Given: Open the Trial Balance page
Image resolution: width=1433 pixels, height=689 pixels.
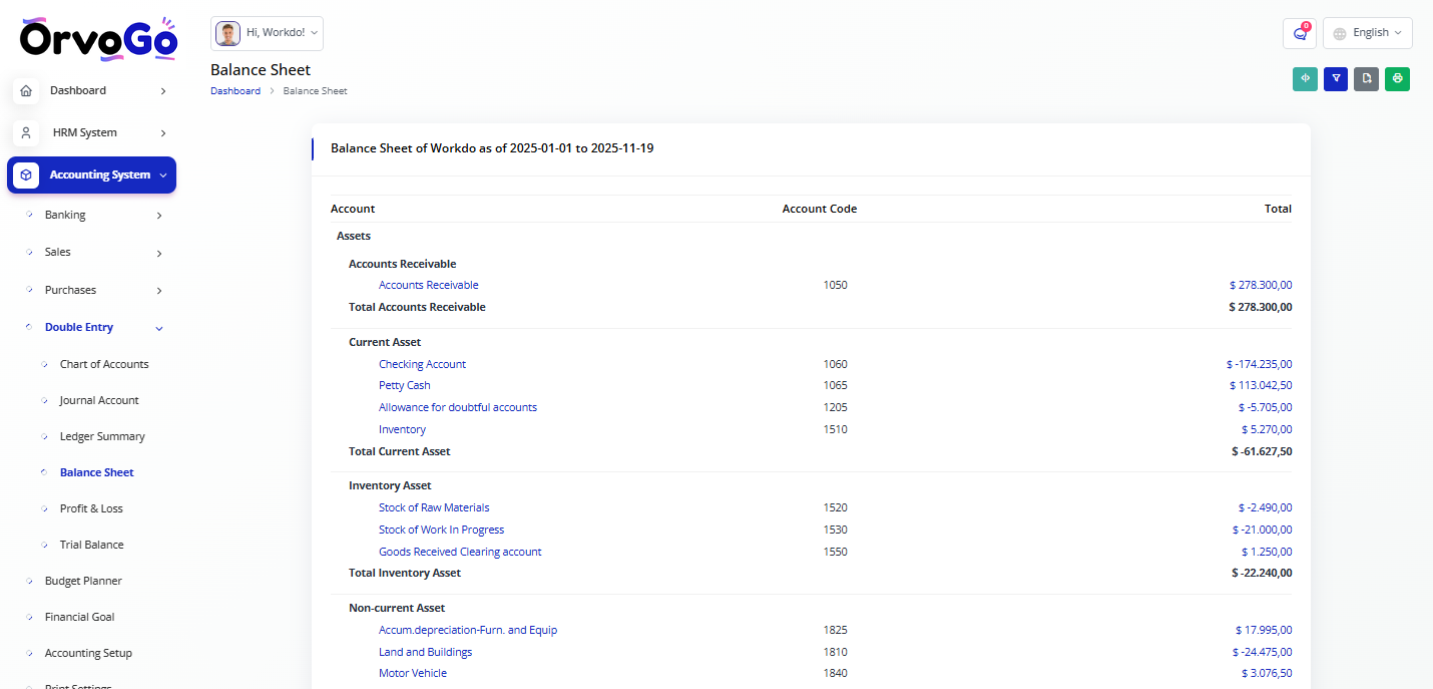Looking at the screenshot, I should [x=92, y=545].
